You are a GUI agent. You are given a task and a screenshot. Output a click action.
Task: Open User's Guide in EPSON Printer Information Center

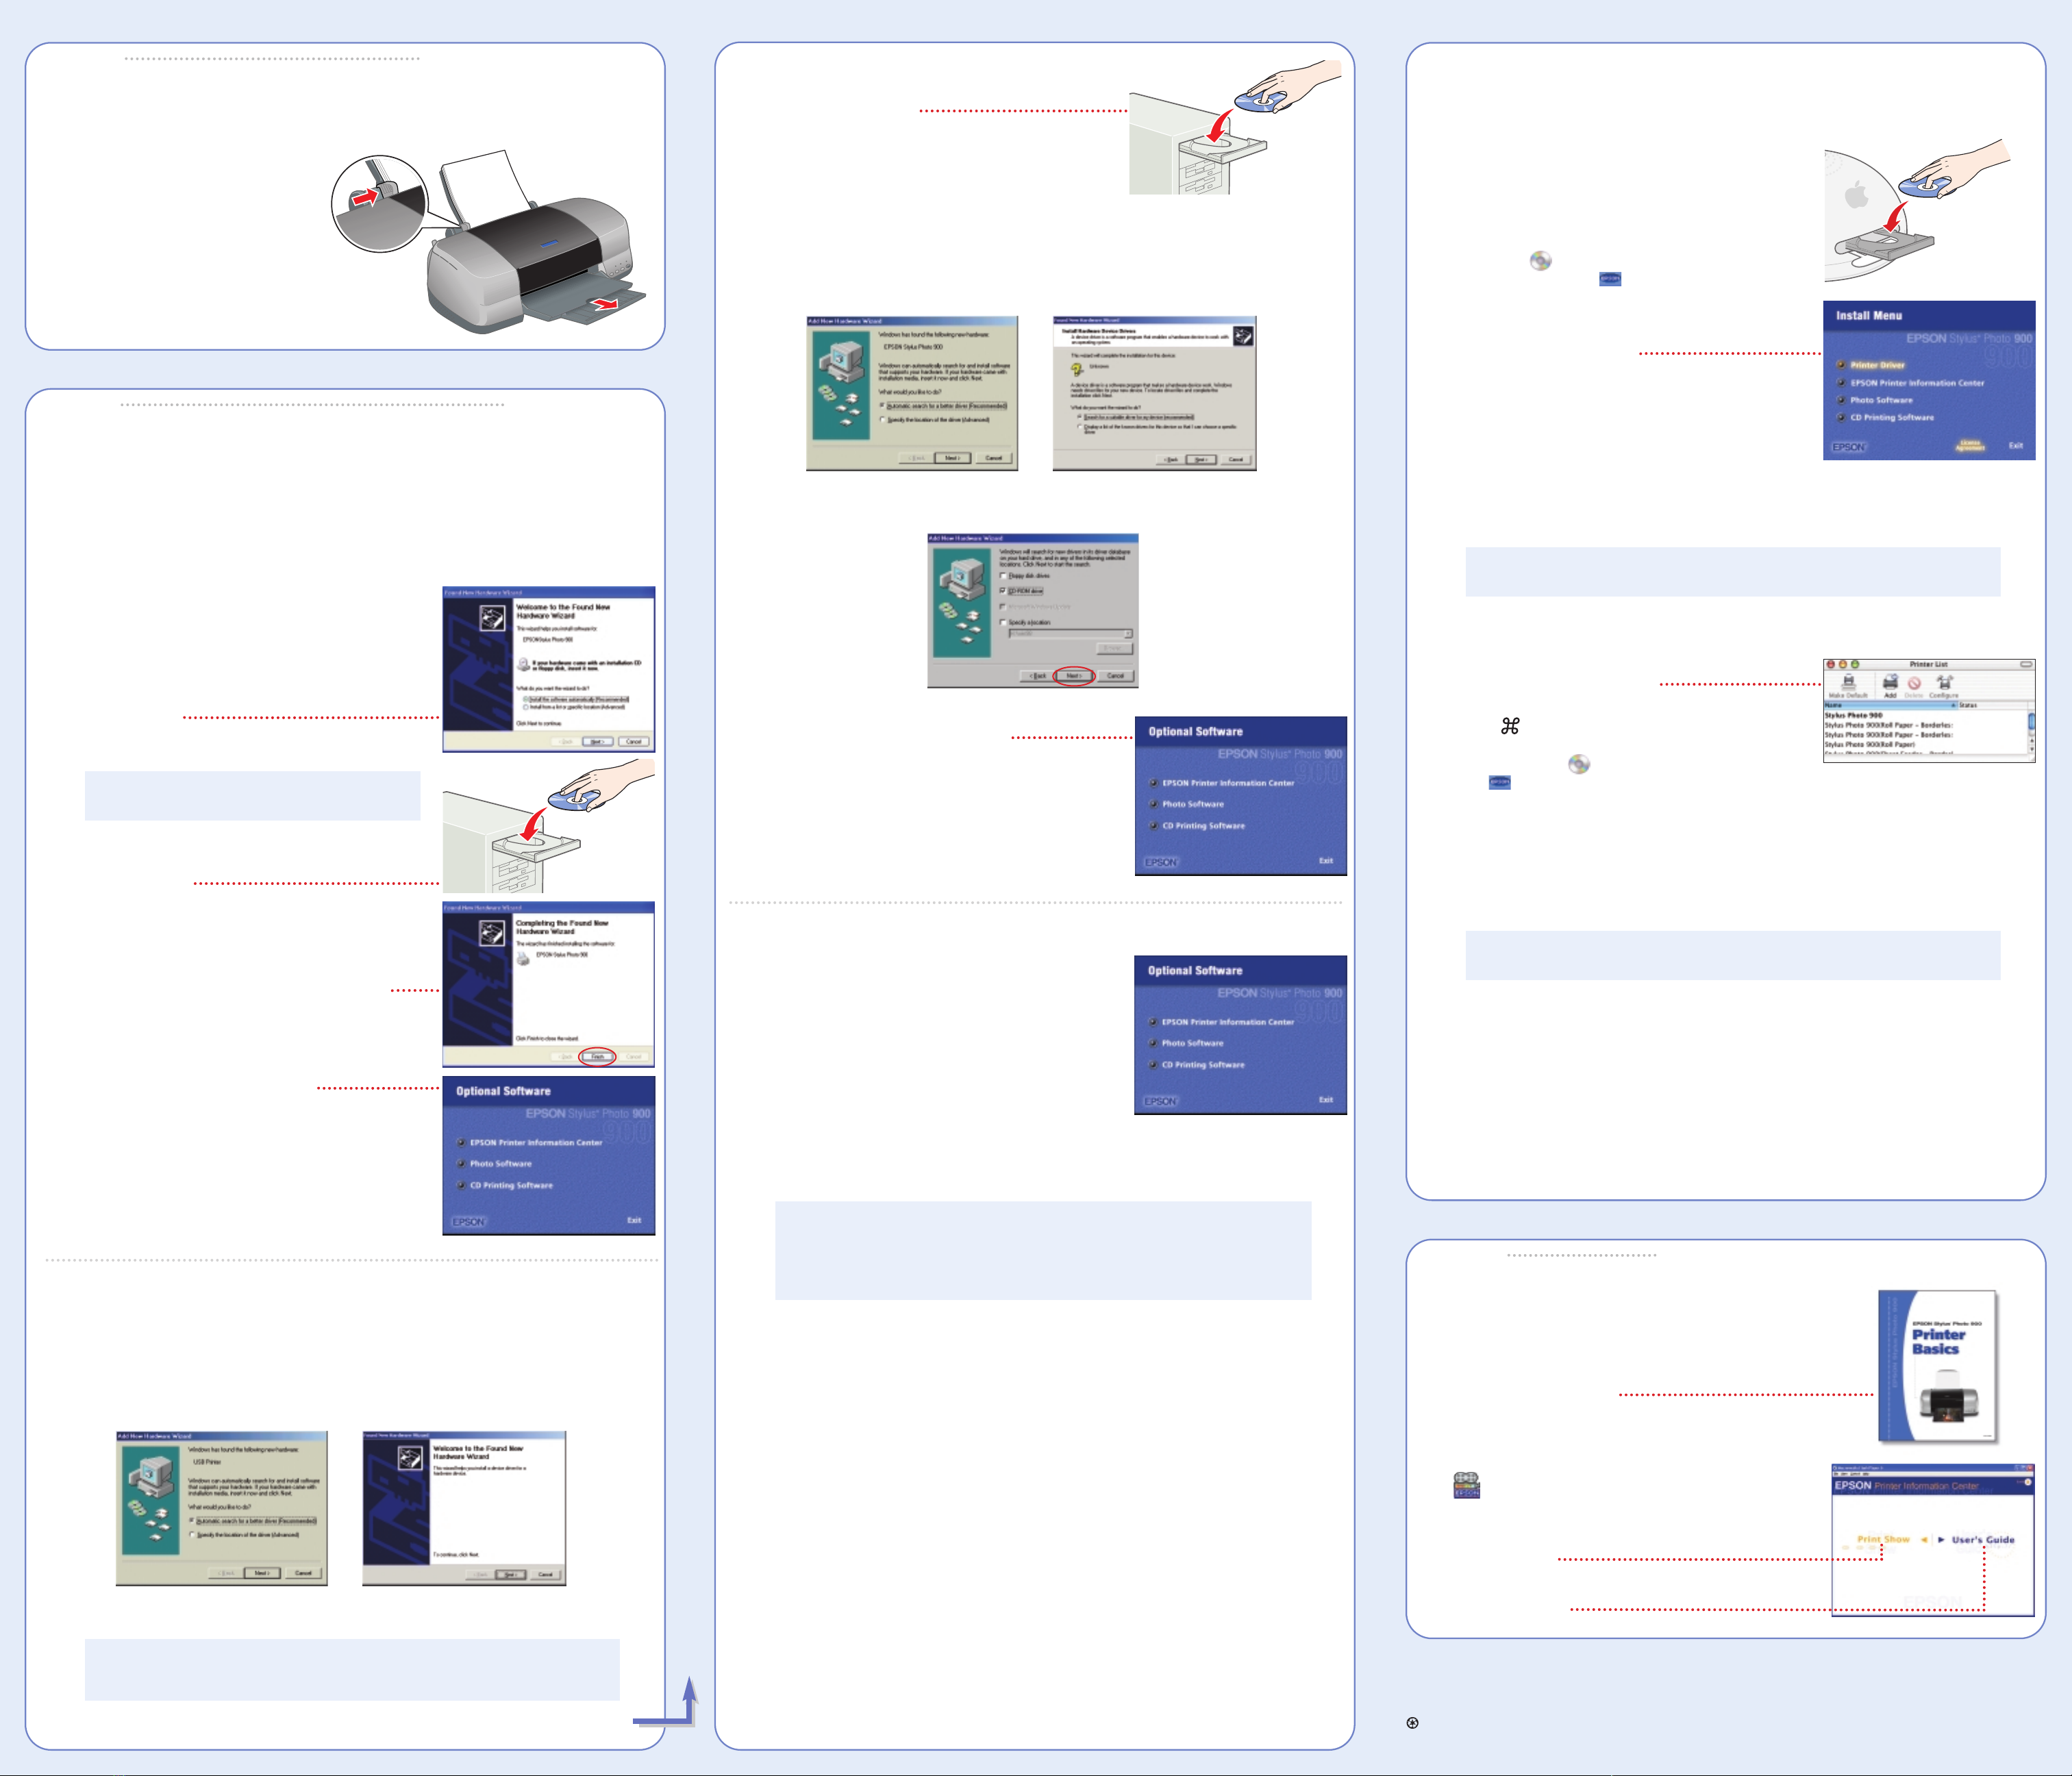(1983, 1540)
